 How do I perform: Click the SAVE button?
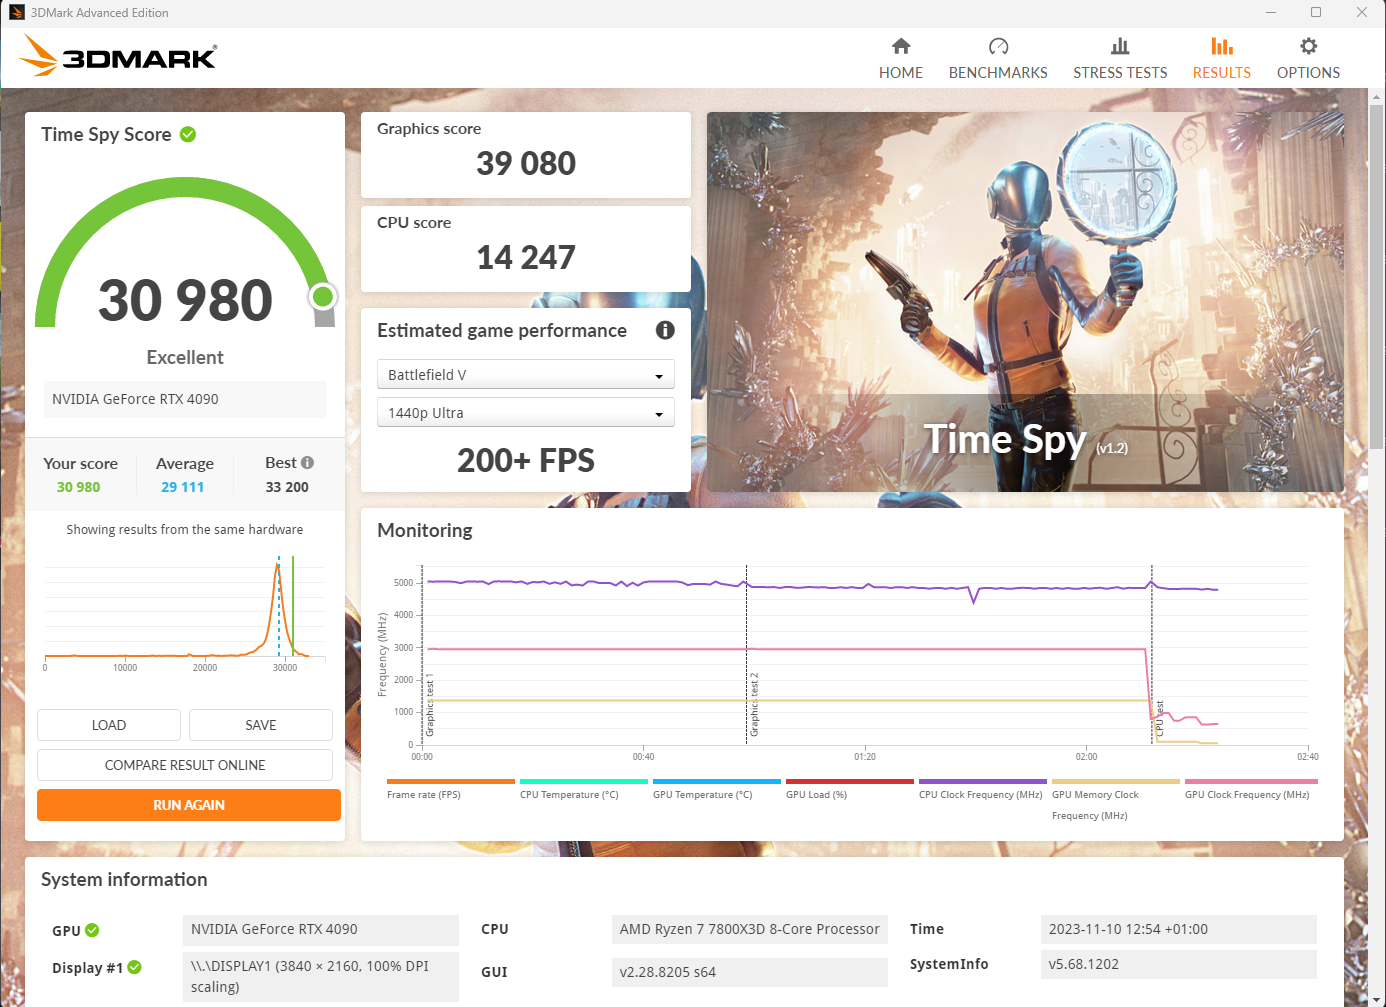[261, 725]
